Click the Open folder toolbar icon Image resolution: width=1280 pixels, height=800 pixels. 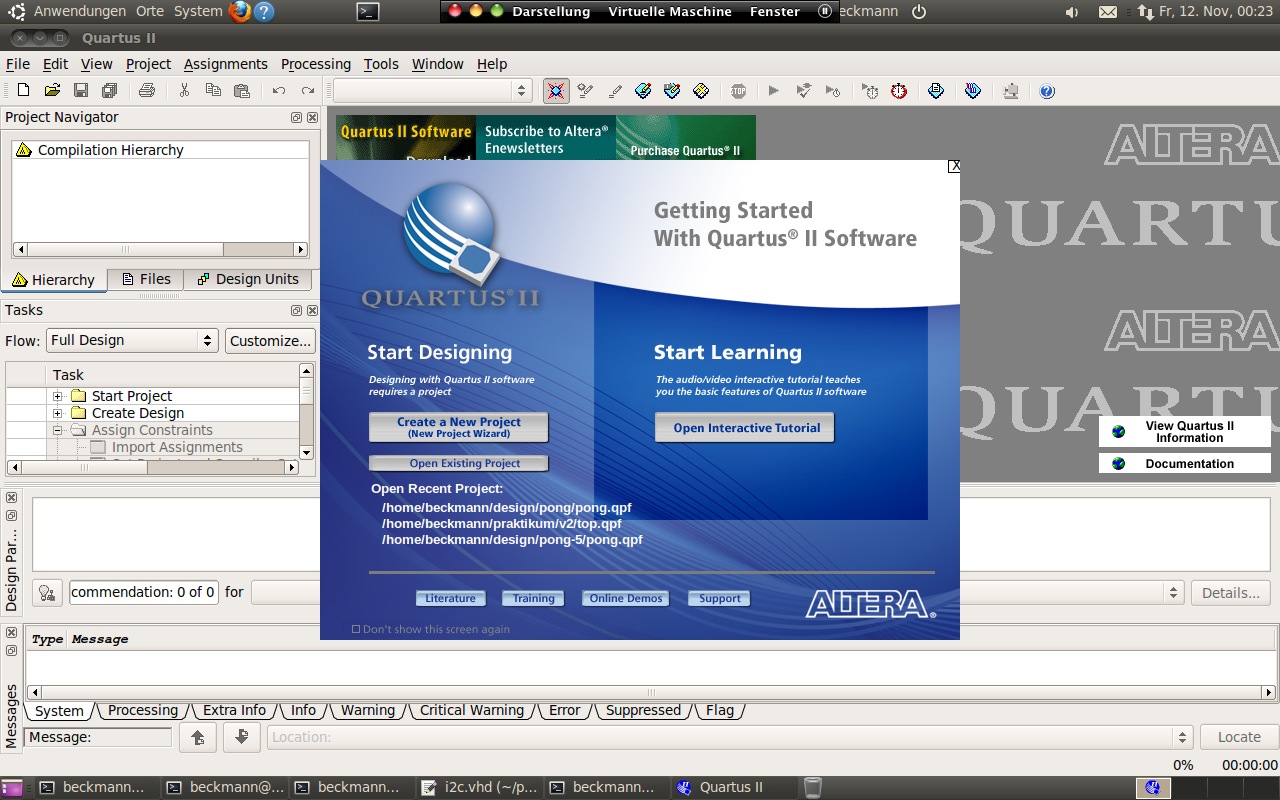click(x=52, y=91)
